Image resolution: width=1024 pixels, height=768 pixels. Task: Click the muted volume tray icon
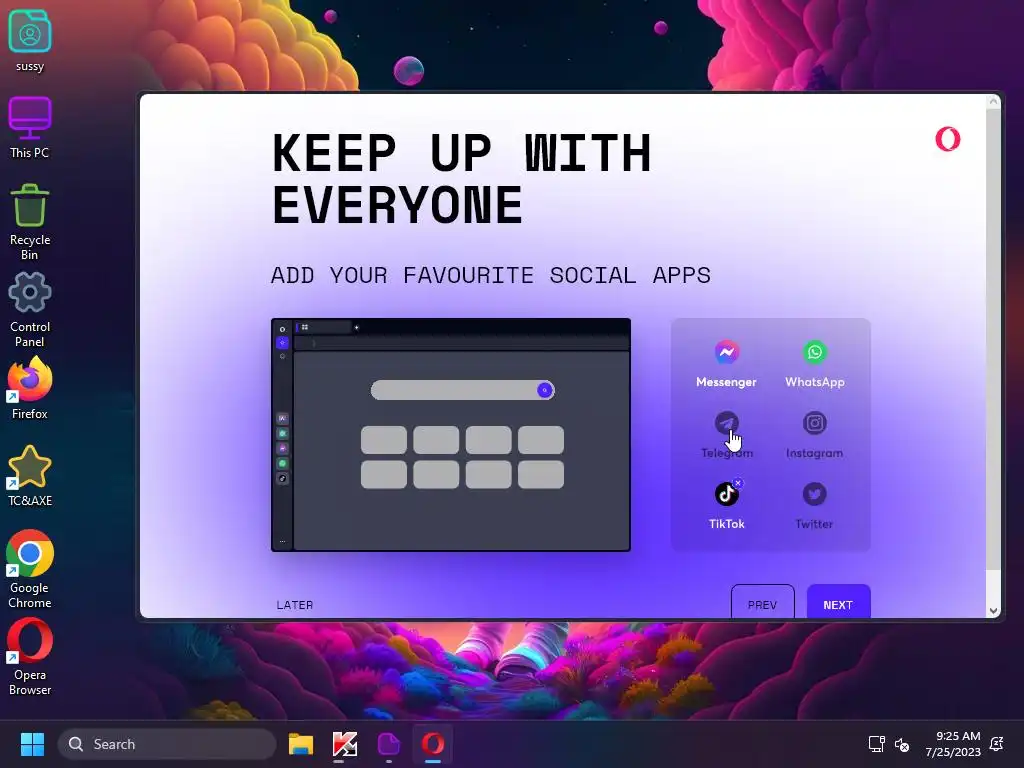(x=902, y=744)
